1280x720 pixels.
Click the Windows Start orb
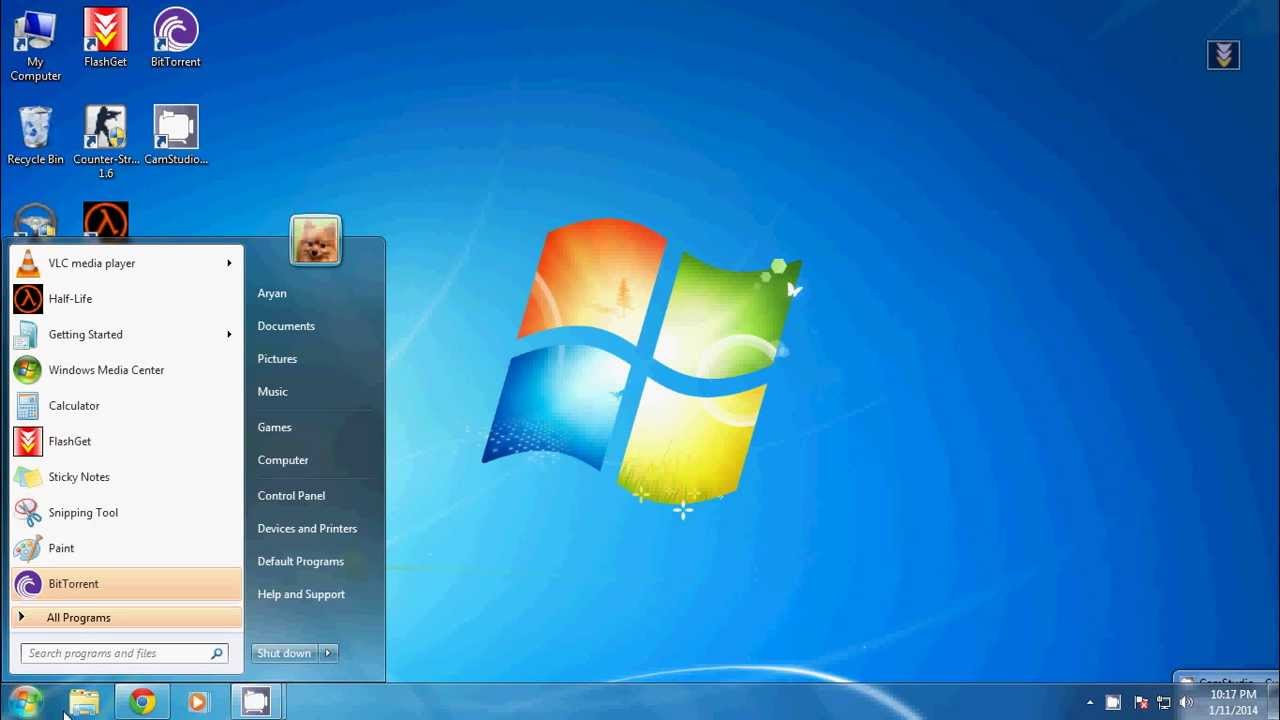tap(26, 702)
